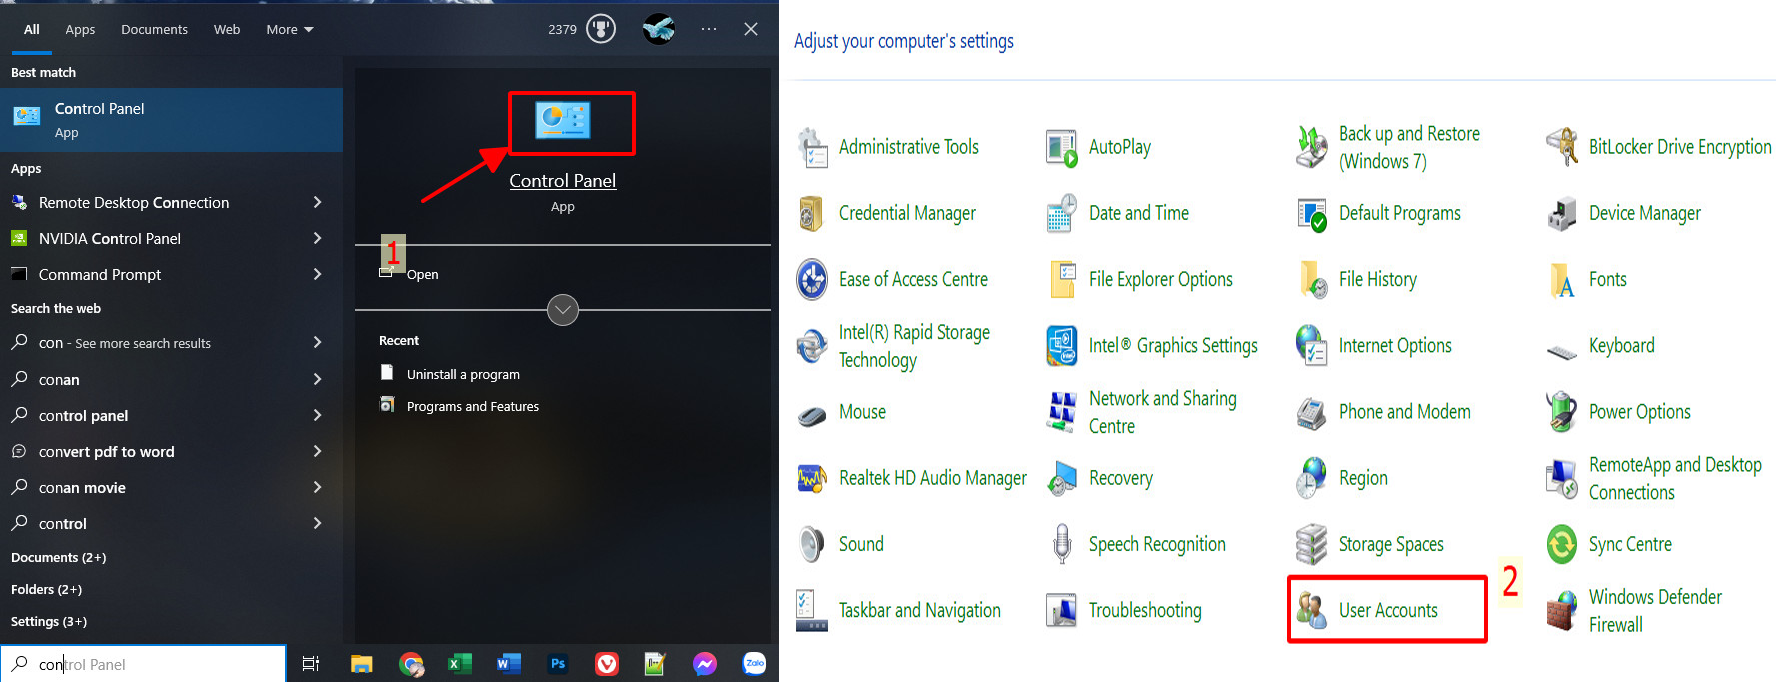This screenshot has height=682, width=1776.
Task: Select the Control Panel best match result
Action: click(171, 120)
